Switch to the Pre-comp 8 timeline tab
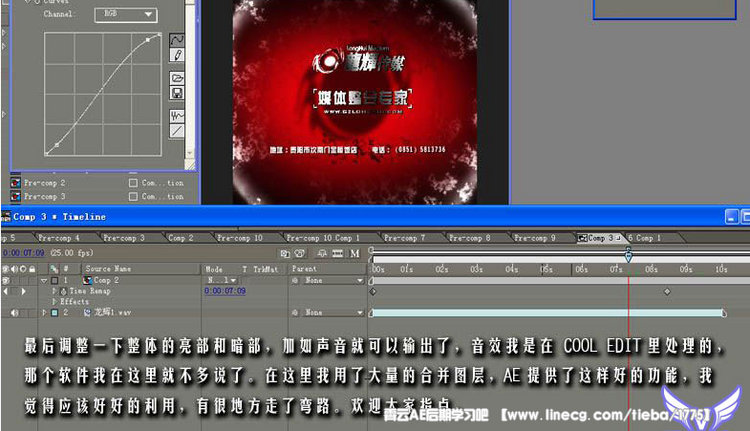 pyautogui.click(x=469, y=238)
